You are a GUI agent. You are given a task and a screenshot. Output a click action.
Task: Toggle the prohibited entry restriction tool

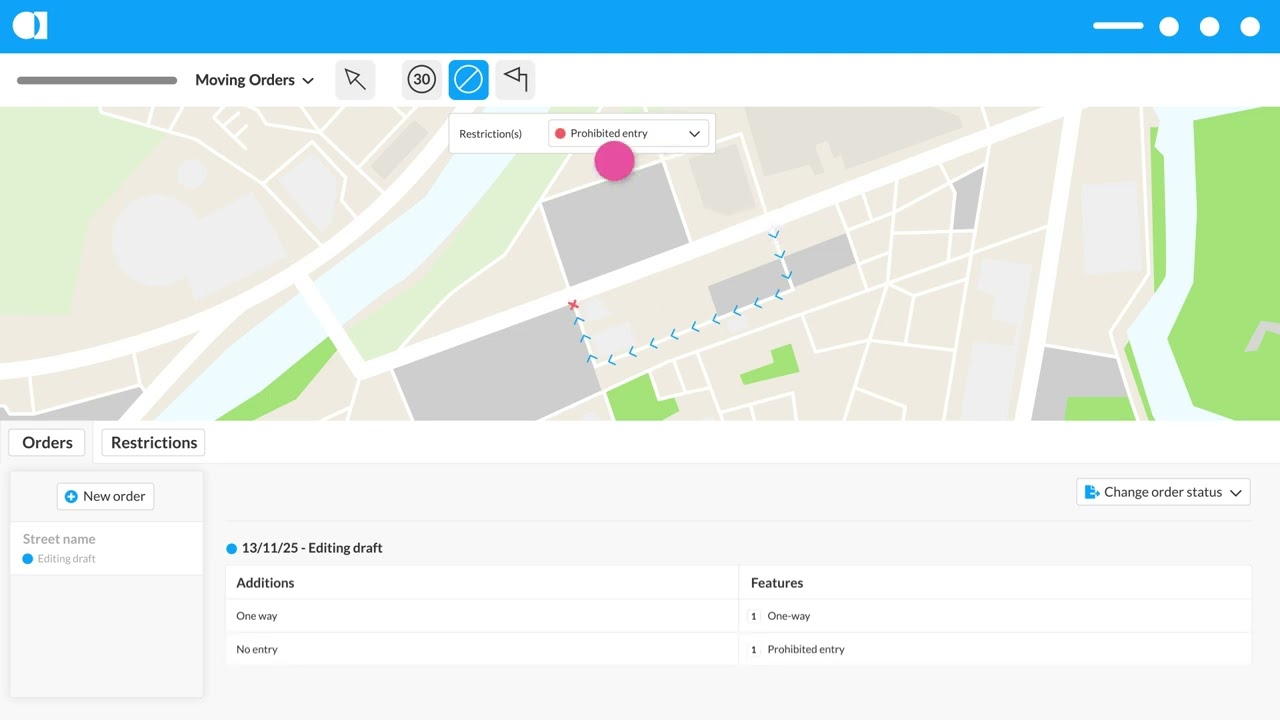[x=468, y=80]
